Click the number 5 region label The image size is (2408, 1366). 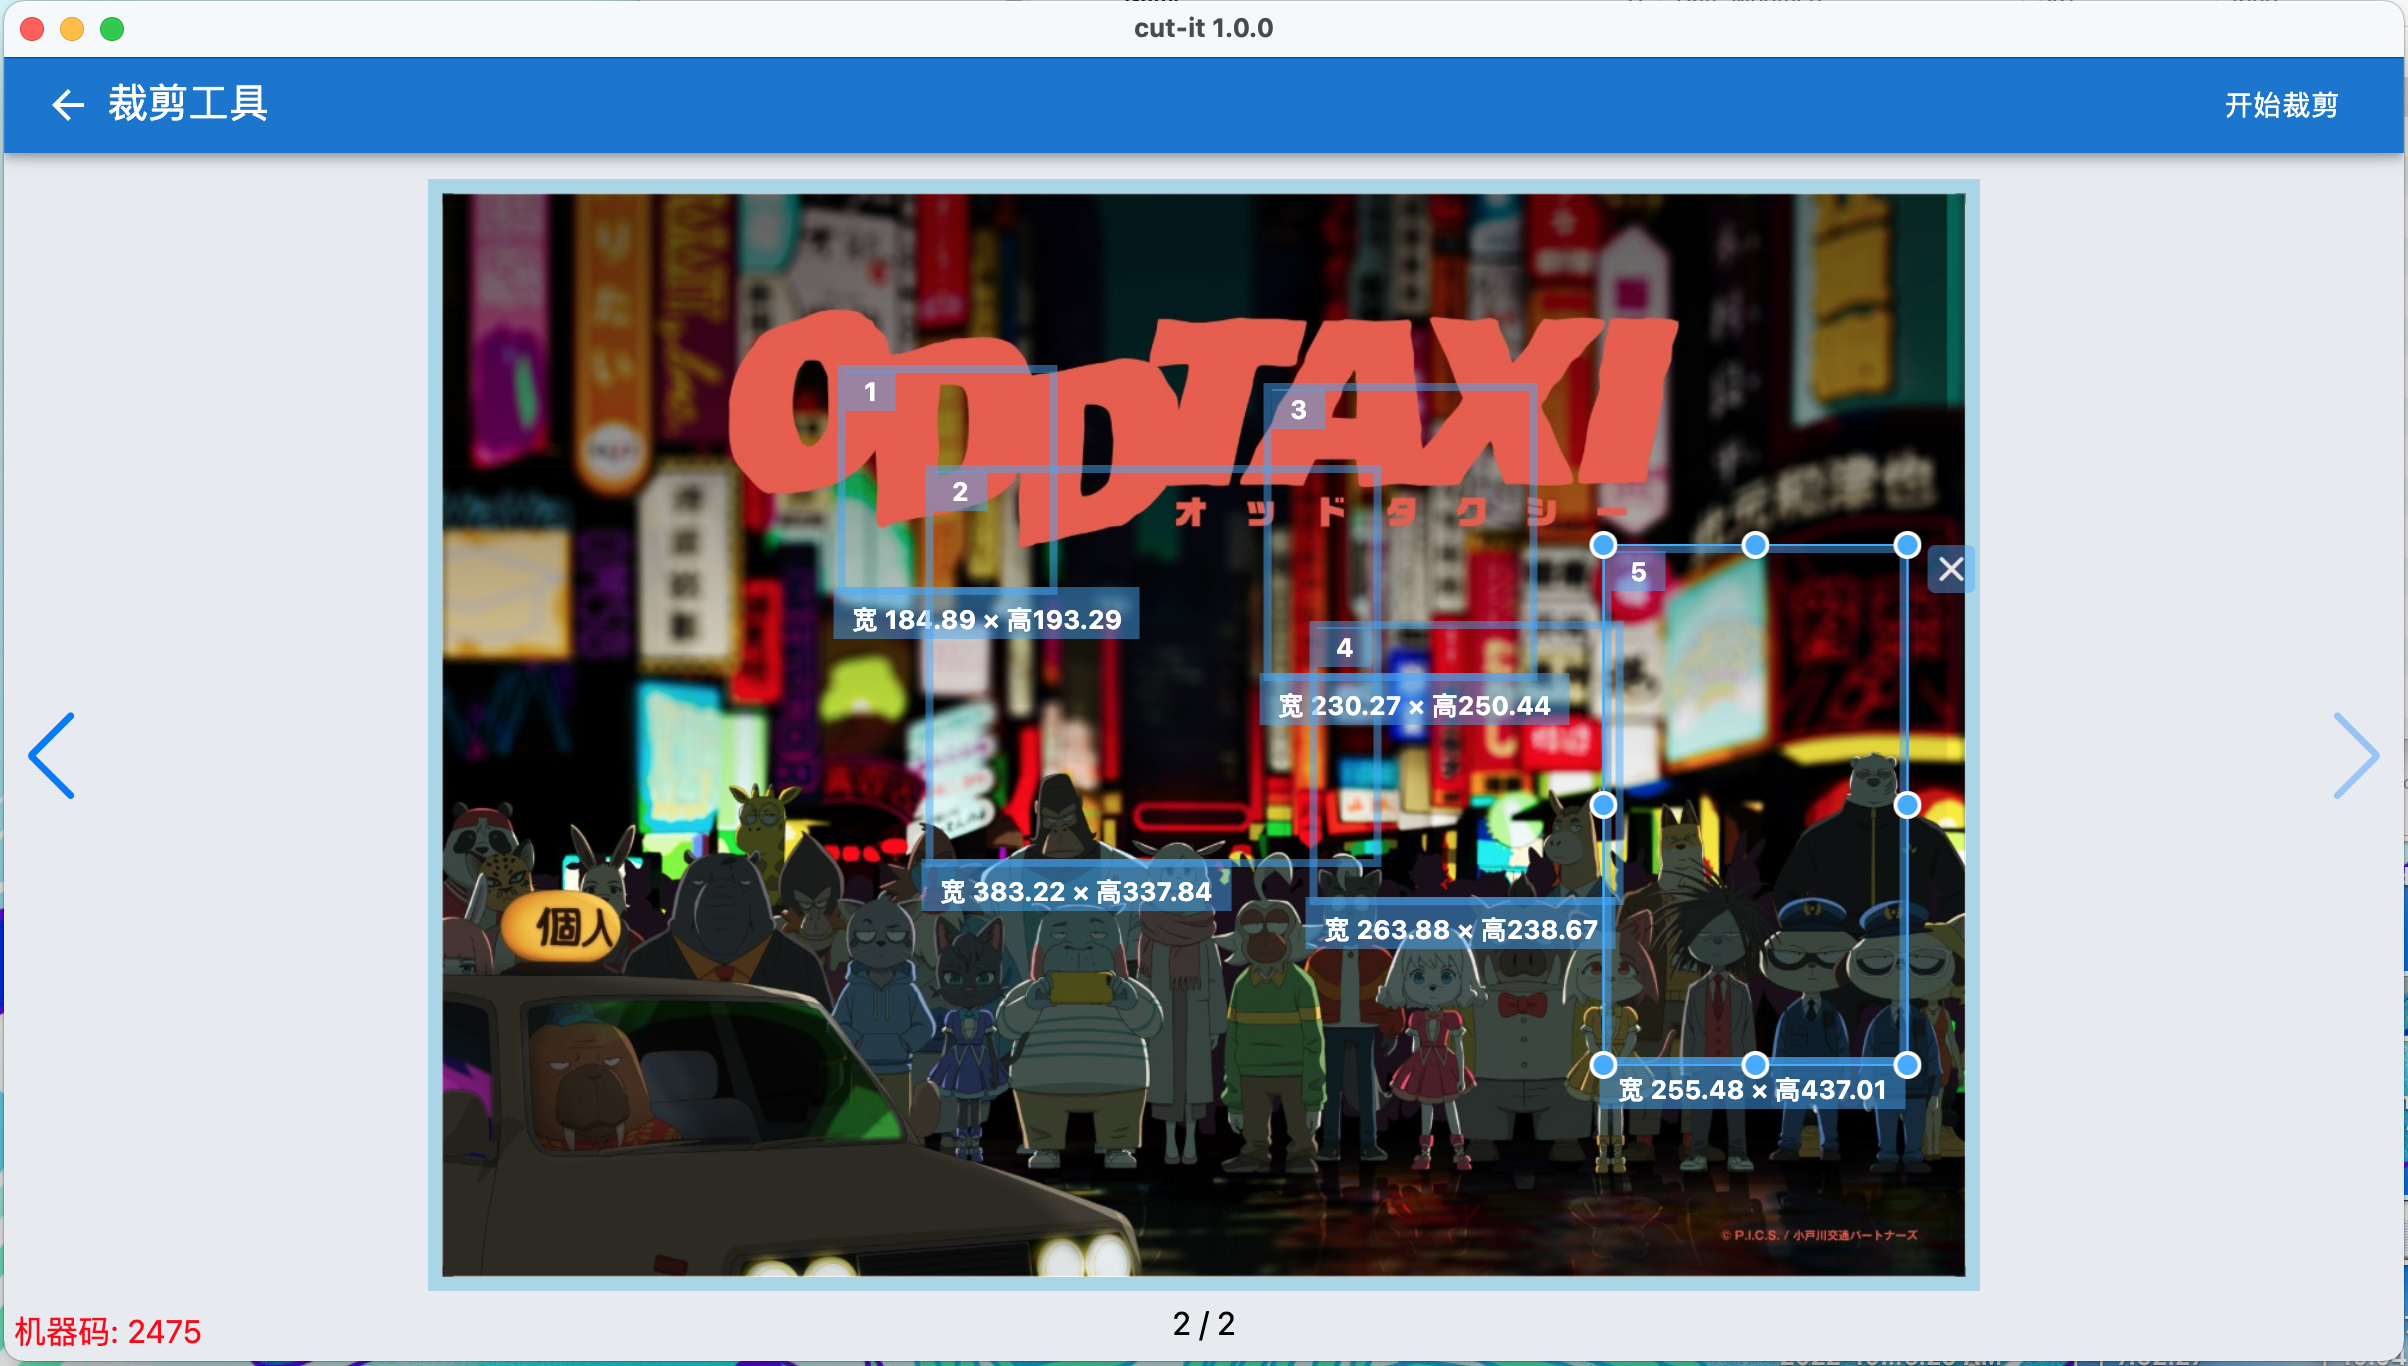(x=1638, y=572)
